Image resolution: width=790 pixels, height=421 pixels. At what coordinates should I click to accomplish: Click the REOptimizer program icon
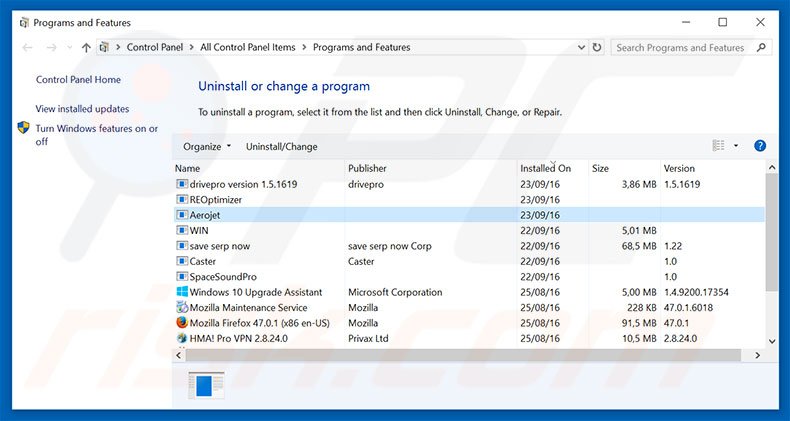(x=182, y=199)
